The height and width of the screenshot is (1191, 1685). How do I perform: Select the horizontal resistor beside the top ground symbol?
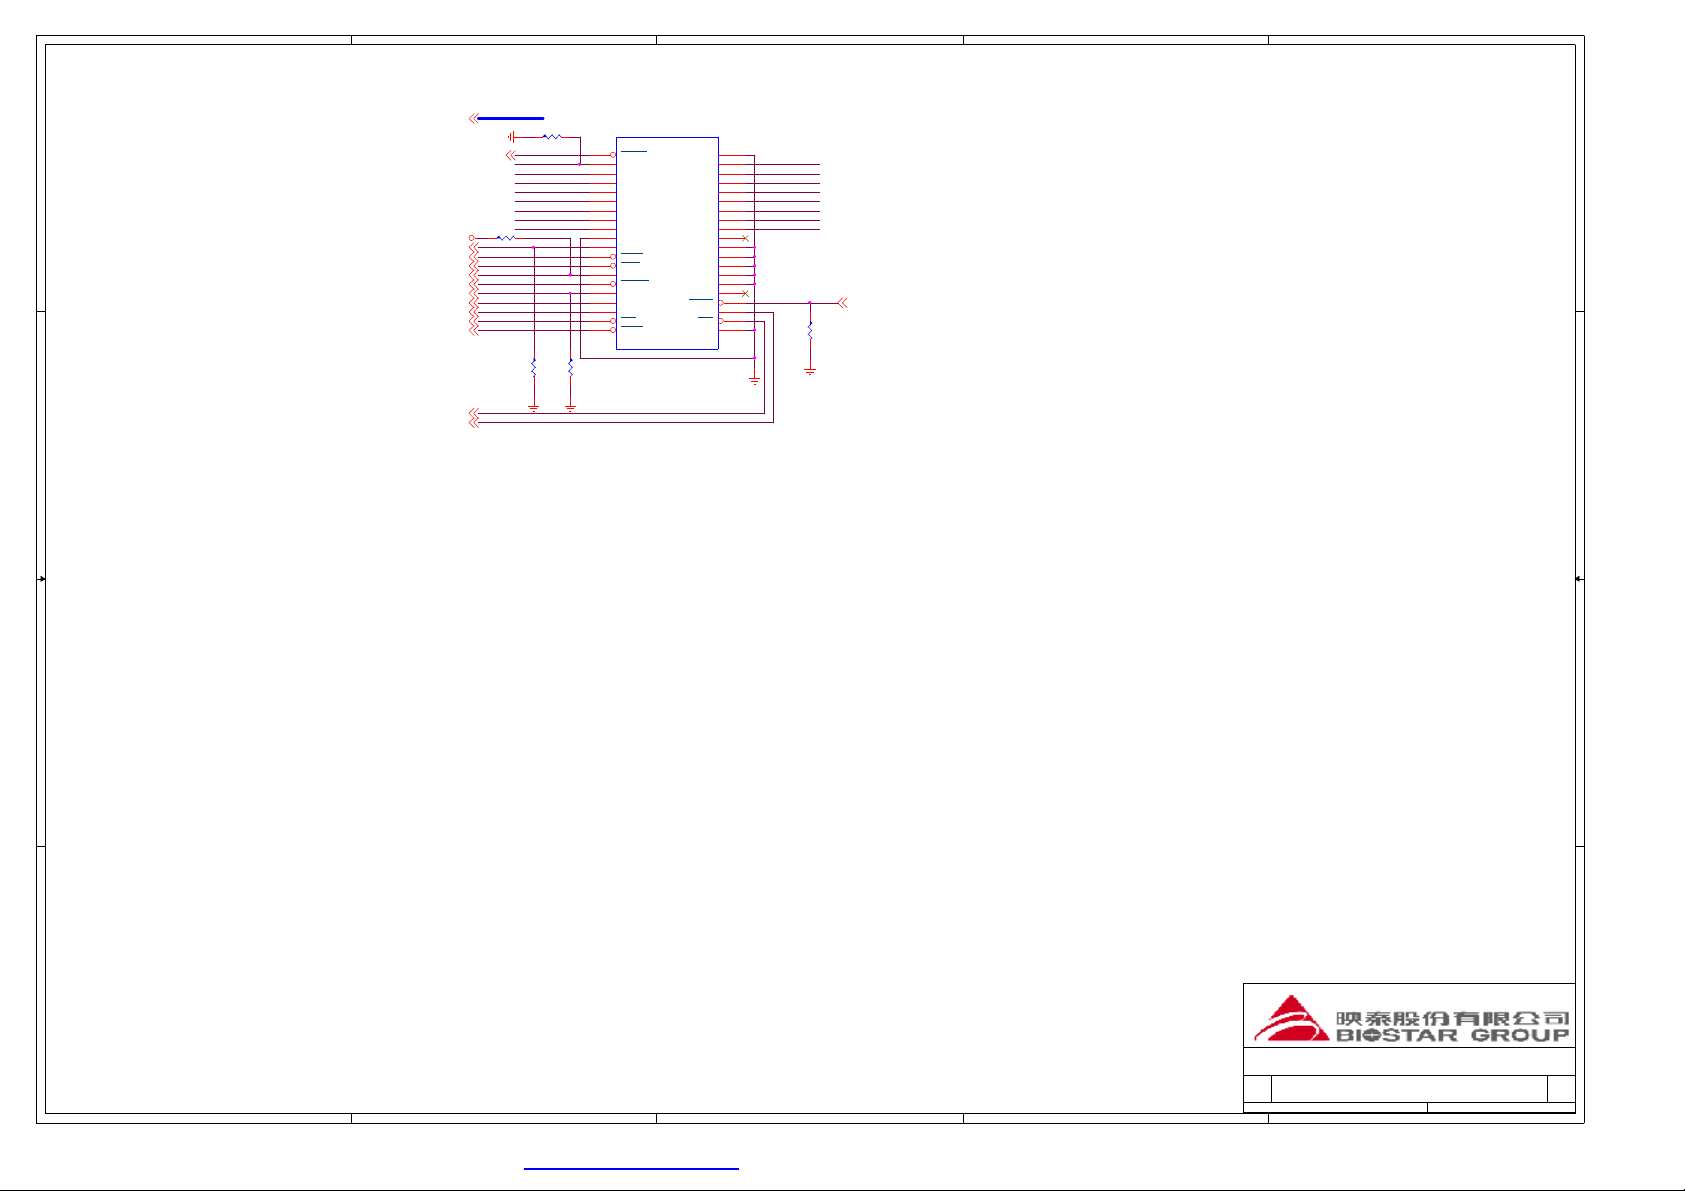pos(552,137)
